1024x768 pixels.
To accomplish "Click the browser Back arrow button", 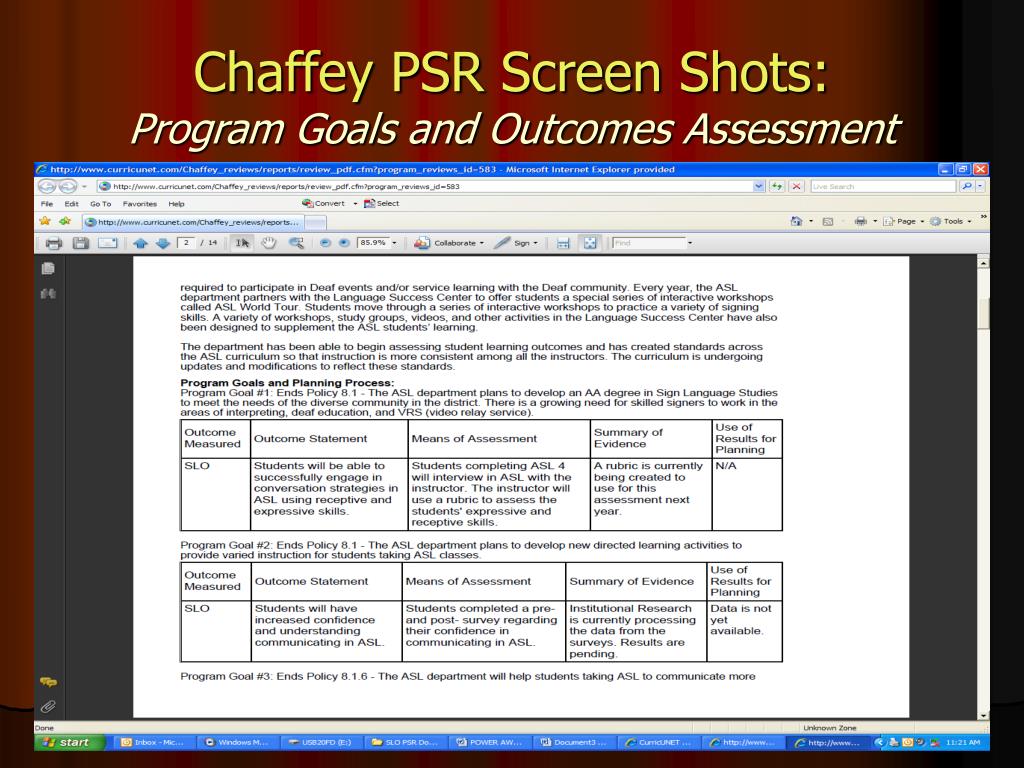I will click(46, 186).
